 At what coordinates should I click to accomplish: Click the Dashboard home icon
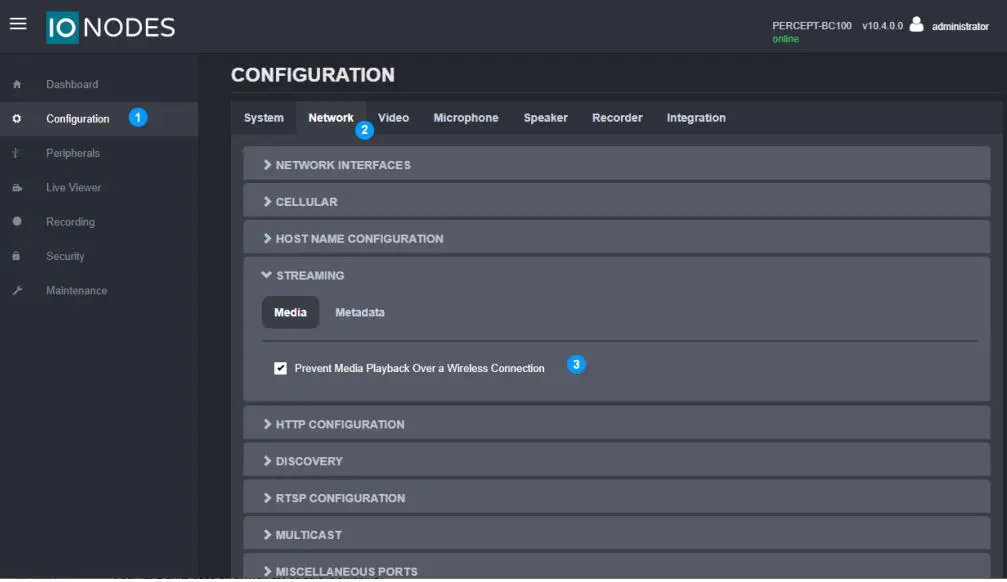(16, 85)
